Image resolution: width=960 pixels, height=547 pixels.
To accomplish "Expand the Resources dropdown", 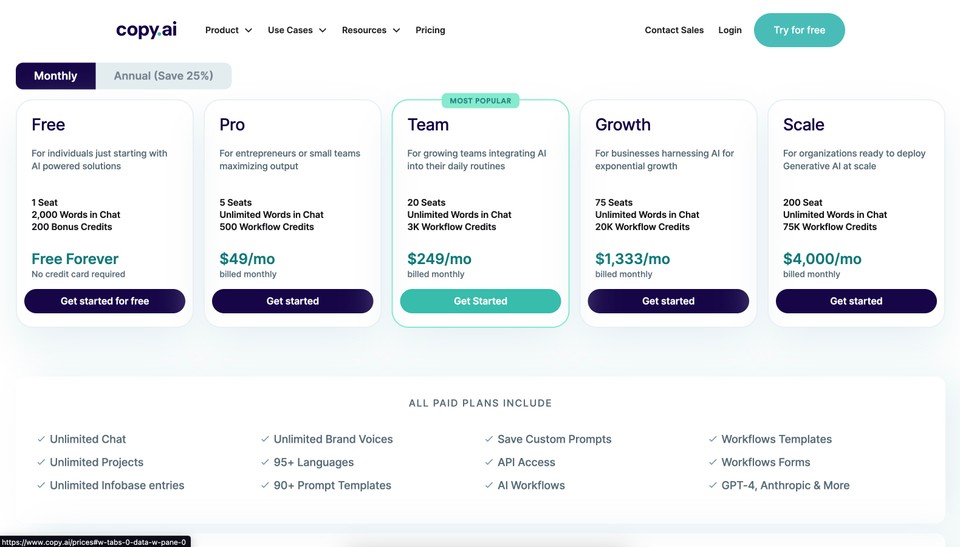I will pyautogui.click(x=371, y=30).
